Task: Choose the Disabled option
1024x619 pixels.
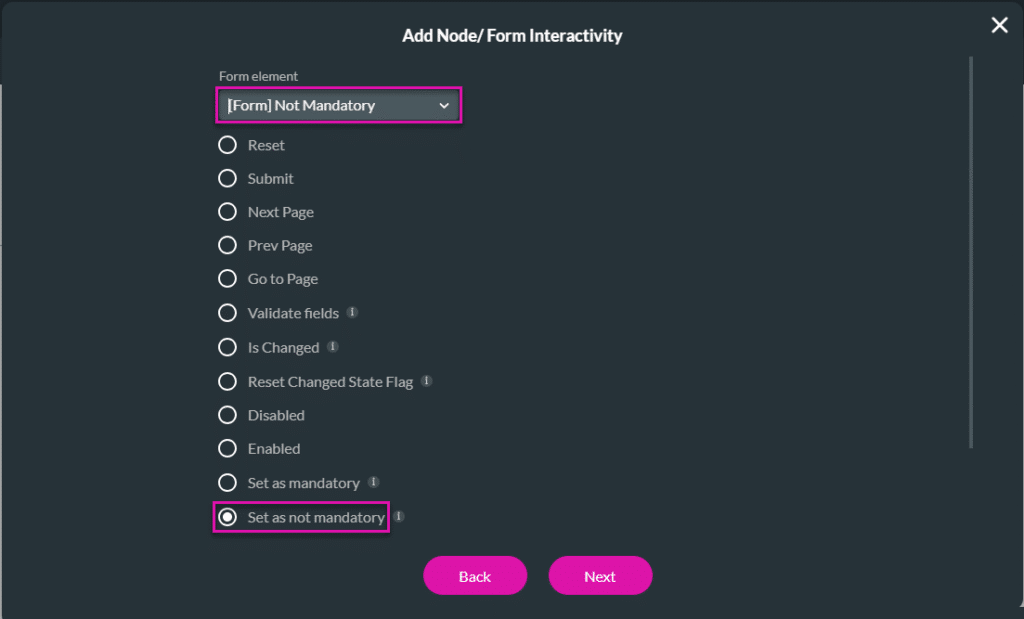Action: point(227,415)
